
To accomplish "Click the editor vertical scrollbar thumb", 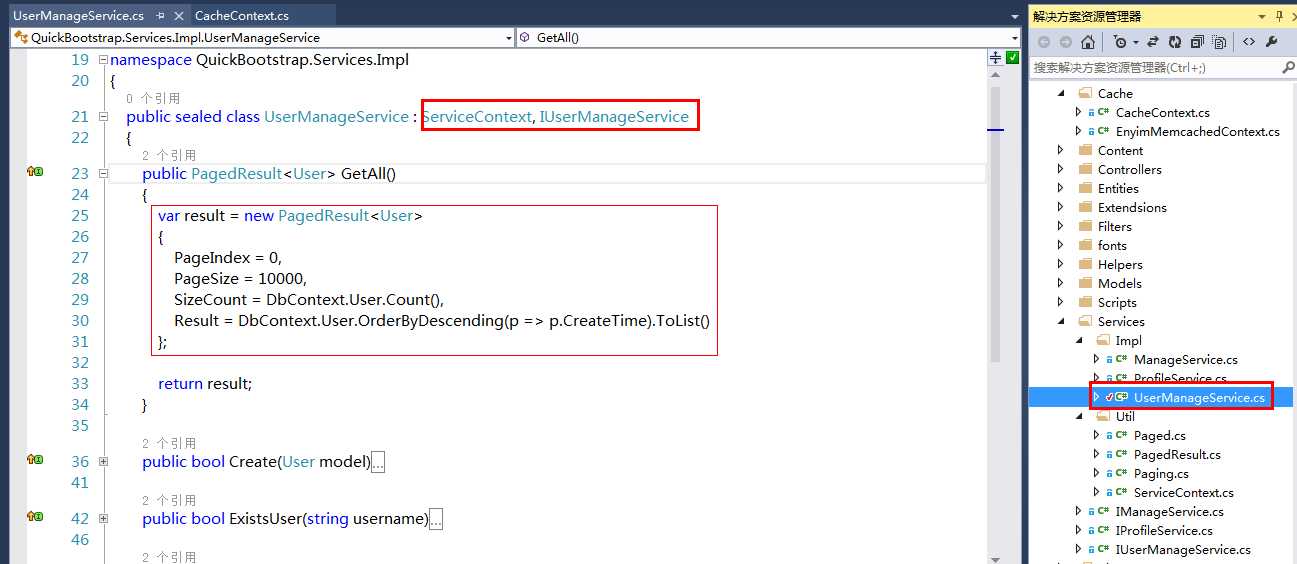I will [996, 225].
